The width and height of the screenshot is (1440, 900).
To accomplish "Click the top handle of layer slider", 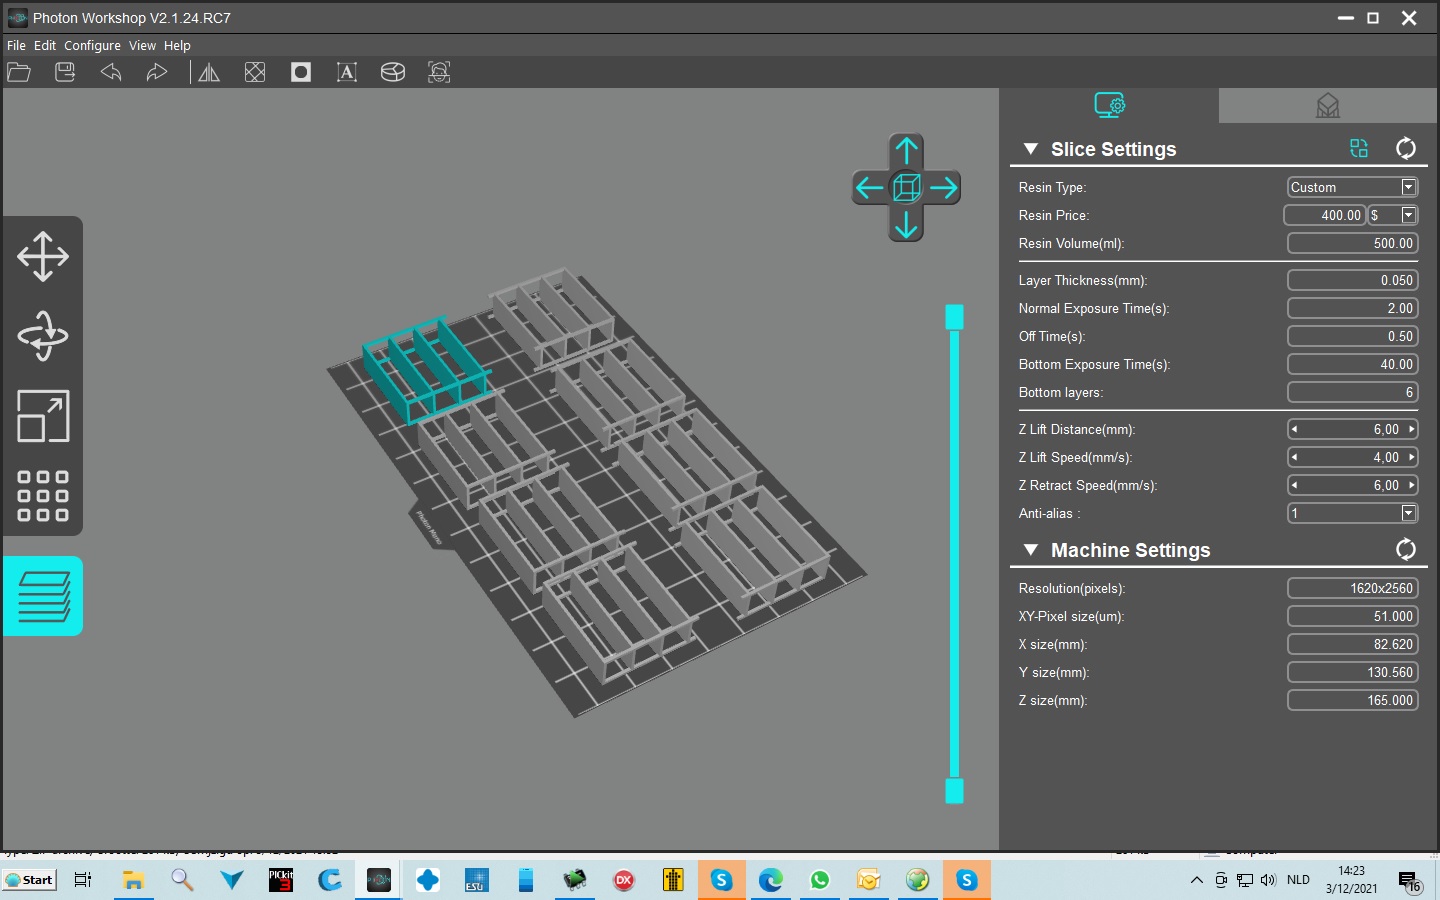I will [954, 317].
